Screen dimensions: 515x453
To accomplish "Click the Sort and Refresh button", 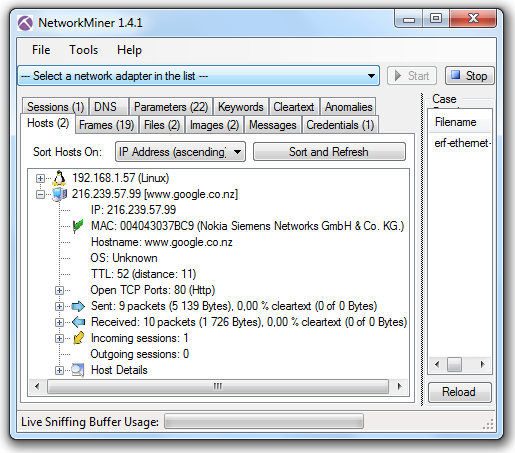I will [329, 152].
